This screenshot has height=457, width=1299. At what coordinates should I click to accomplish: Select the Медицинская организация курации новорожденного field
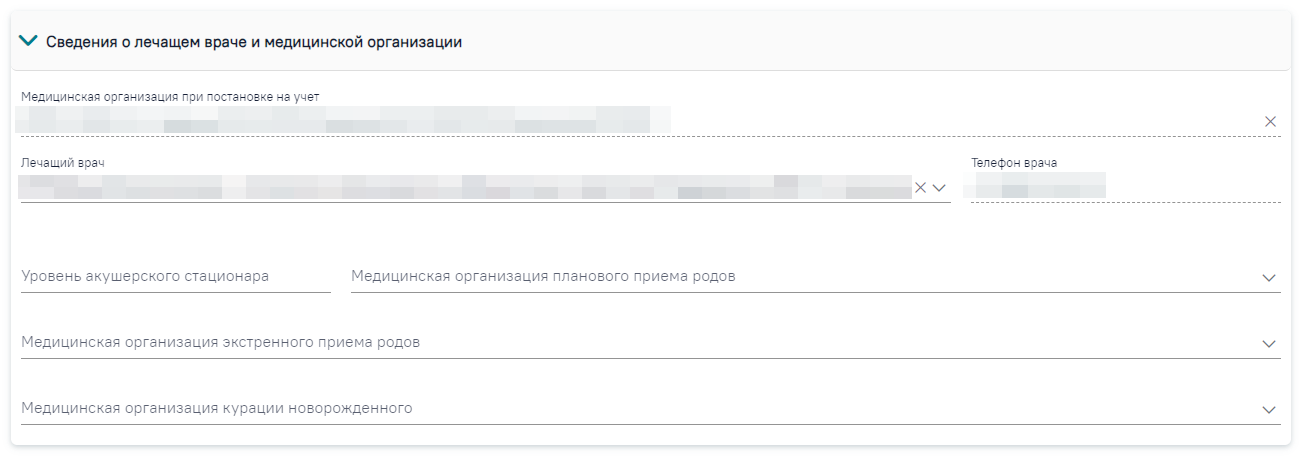(650, 408)
